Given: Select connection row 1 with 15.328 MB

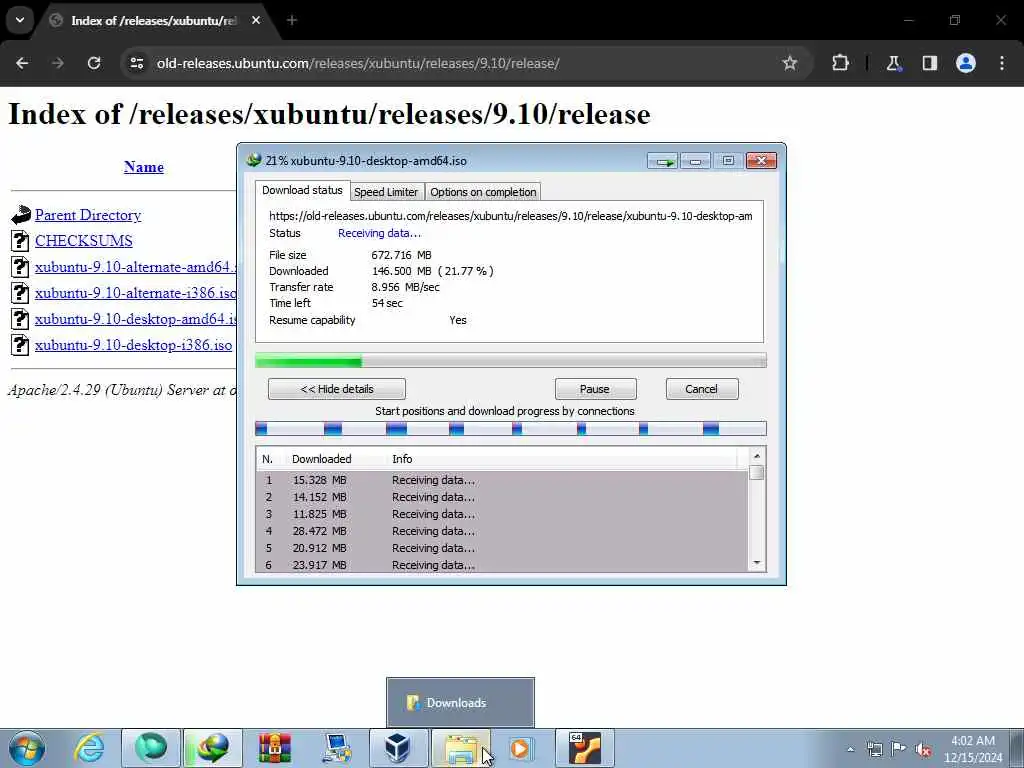Looking at the screenshot, I should (x=502, y=480).
